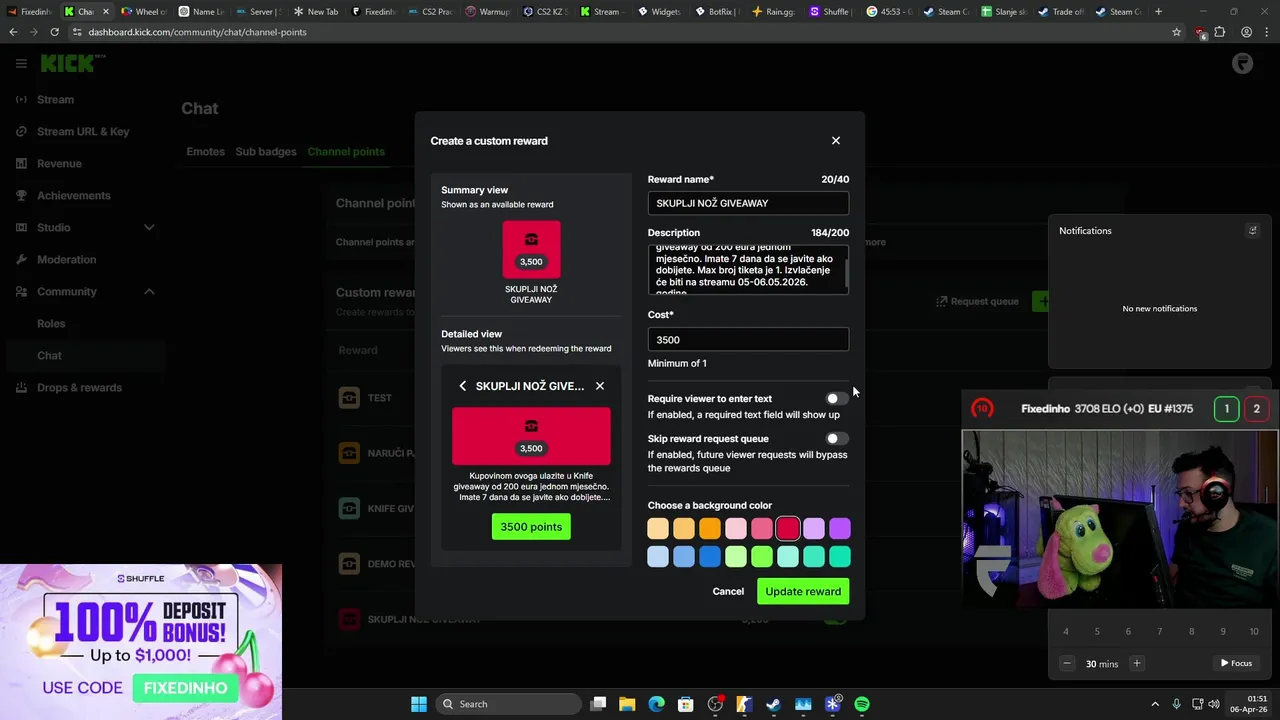Increase the 30 mins timer with plus
The width and height of the screenshot is (1280, 720).
(x=1136, y=663)
